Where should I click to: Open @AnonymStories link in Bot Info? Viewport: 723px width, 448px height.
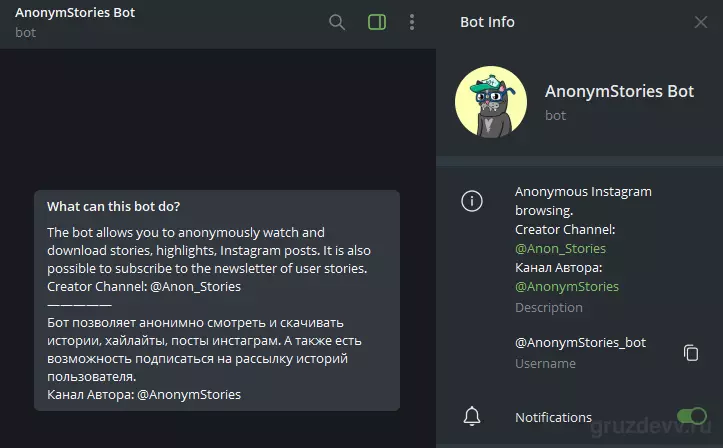click(567, 286)
